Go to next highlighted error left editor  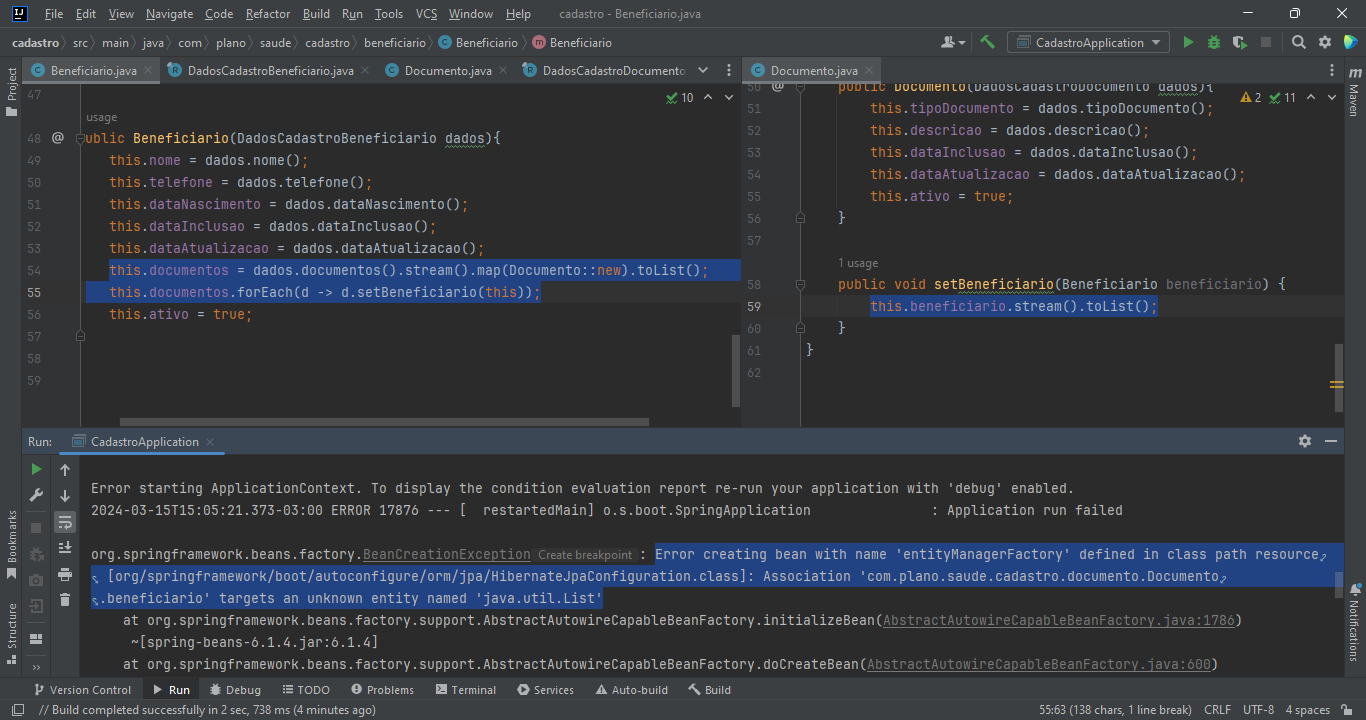tap(729, 98)
